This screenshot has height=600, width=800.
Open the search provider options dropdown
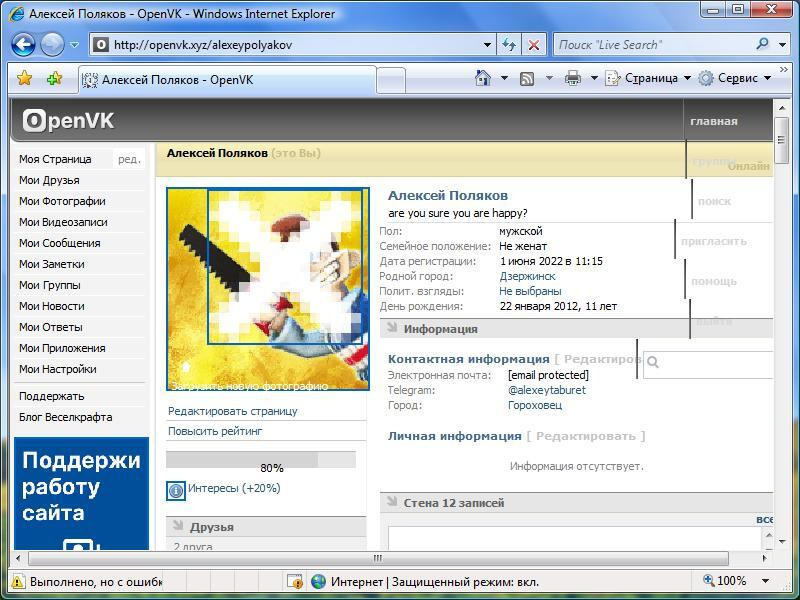(783, 45)
